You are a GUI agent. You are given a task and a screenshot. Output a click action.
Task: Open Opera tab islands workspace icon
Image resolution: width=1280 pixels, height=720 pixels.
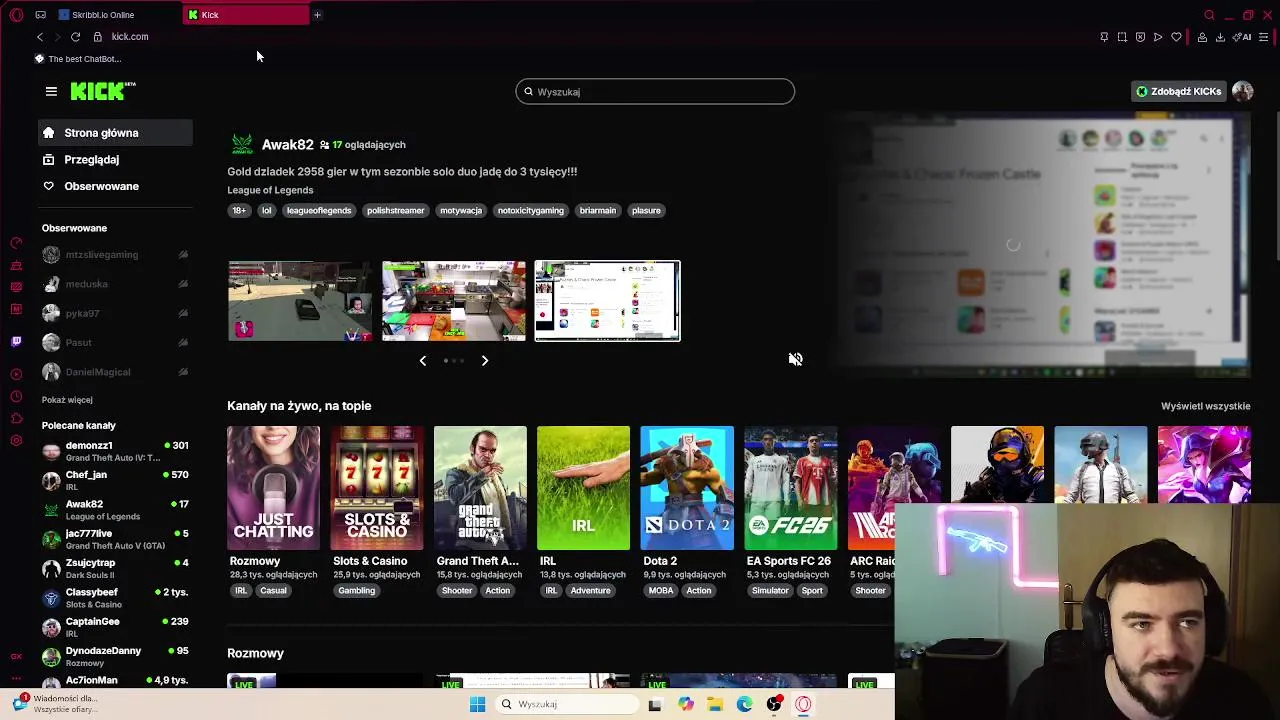coord(40,15)
